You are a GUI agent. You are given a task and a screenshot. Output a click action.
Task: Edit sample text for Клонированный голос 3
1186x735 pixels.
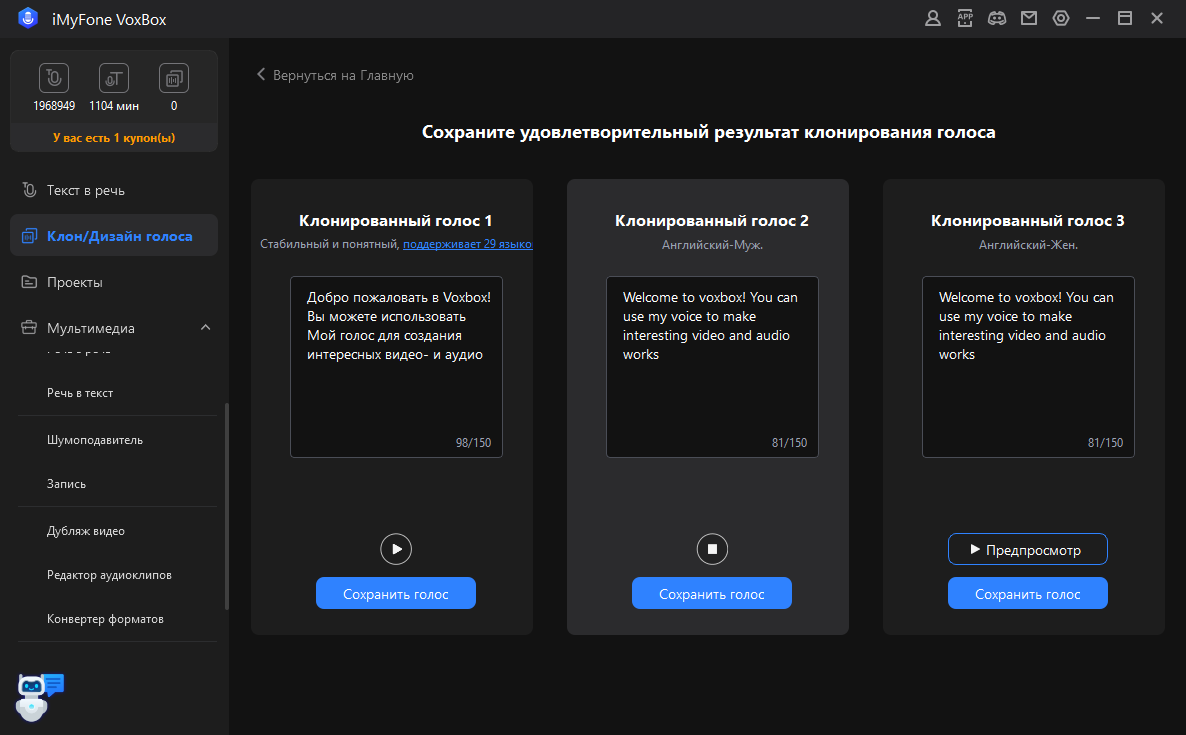coord(1028,367)
